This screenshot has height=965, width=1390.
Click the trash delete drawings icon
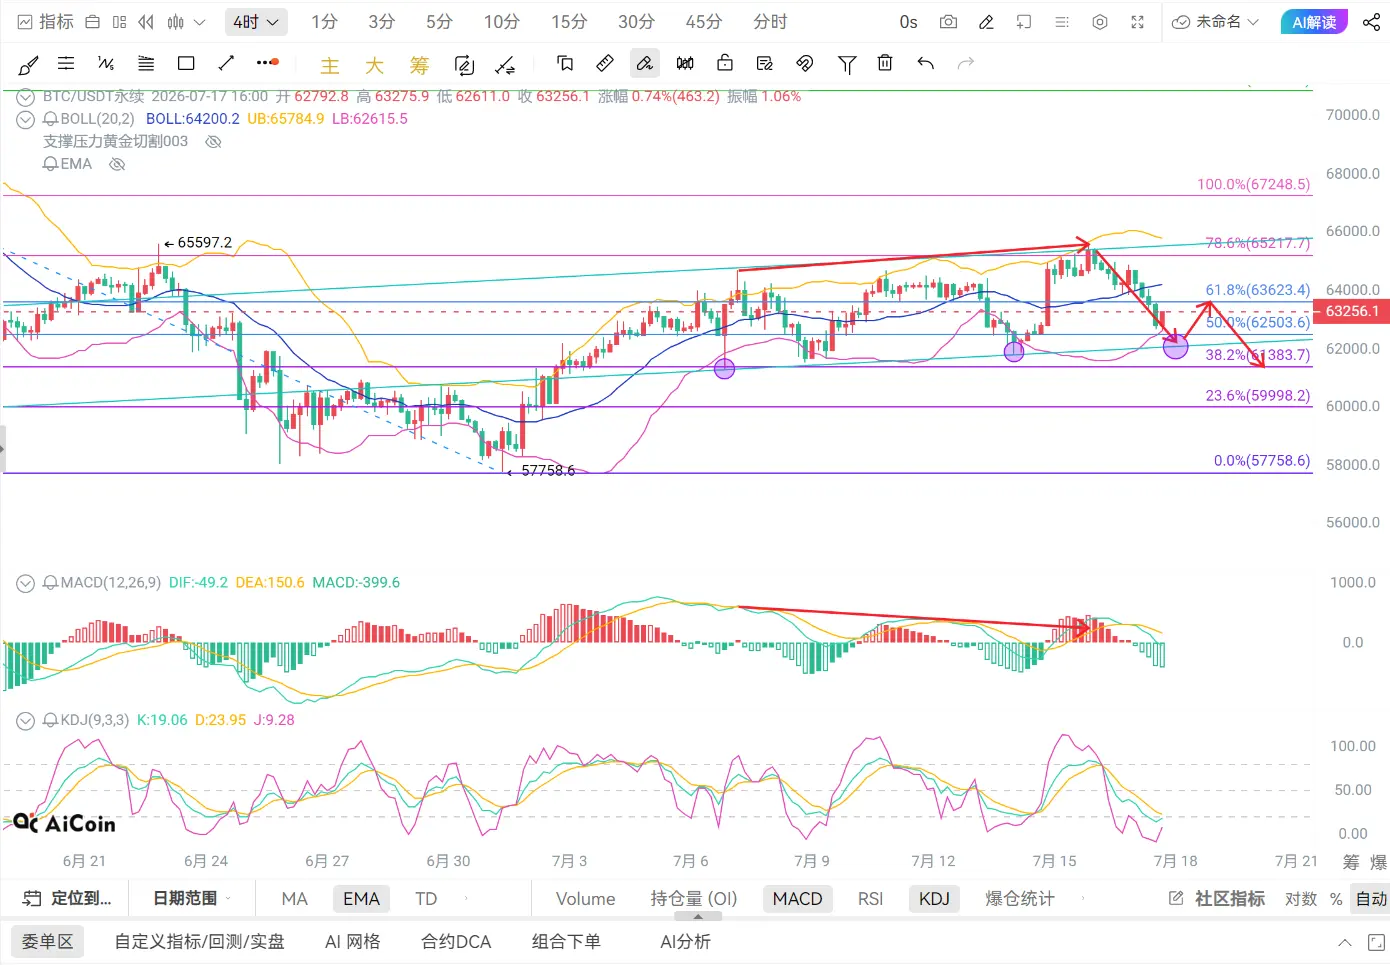885,64
